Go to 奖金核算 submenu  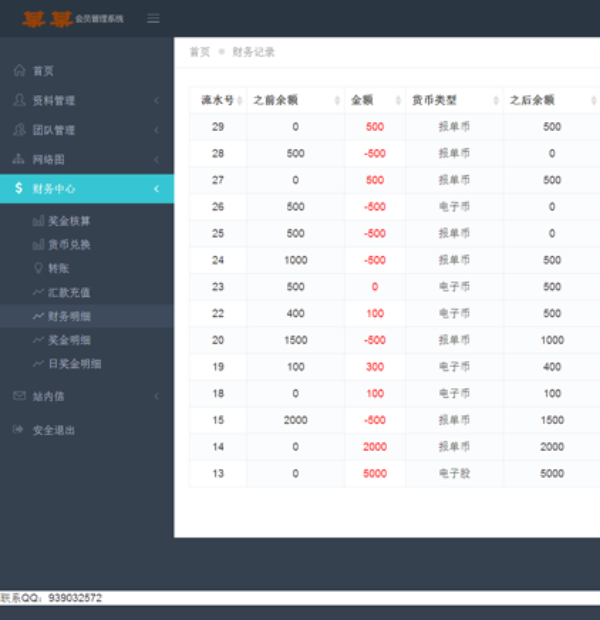coord(87,221)
